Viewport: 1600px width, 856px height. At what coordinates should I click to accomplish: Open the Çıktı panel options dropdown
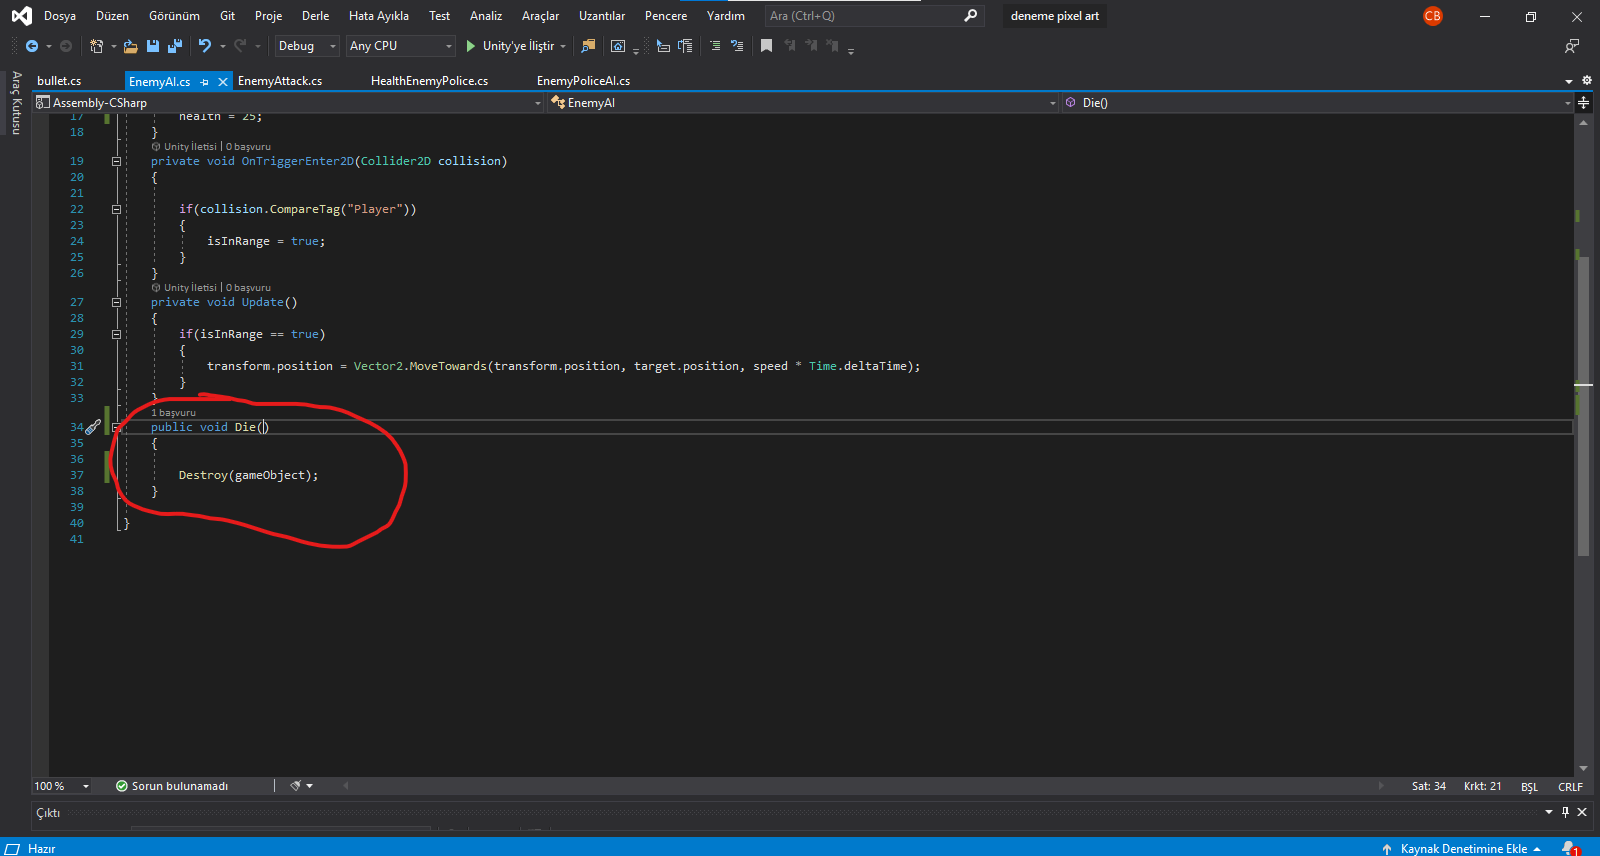tap(1549, 812)
